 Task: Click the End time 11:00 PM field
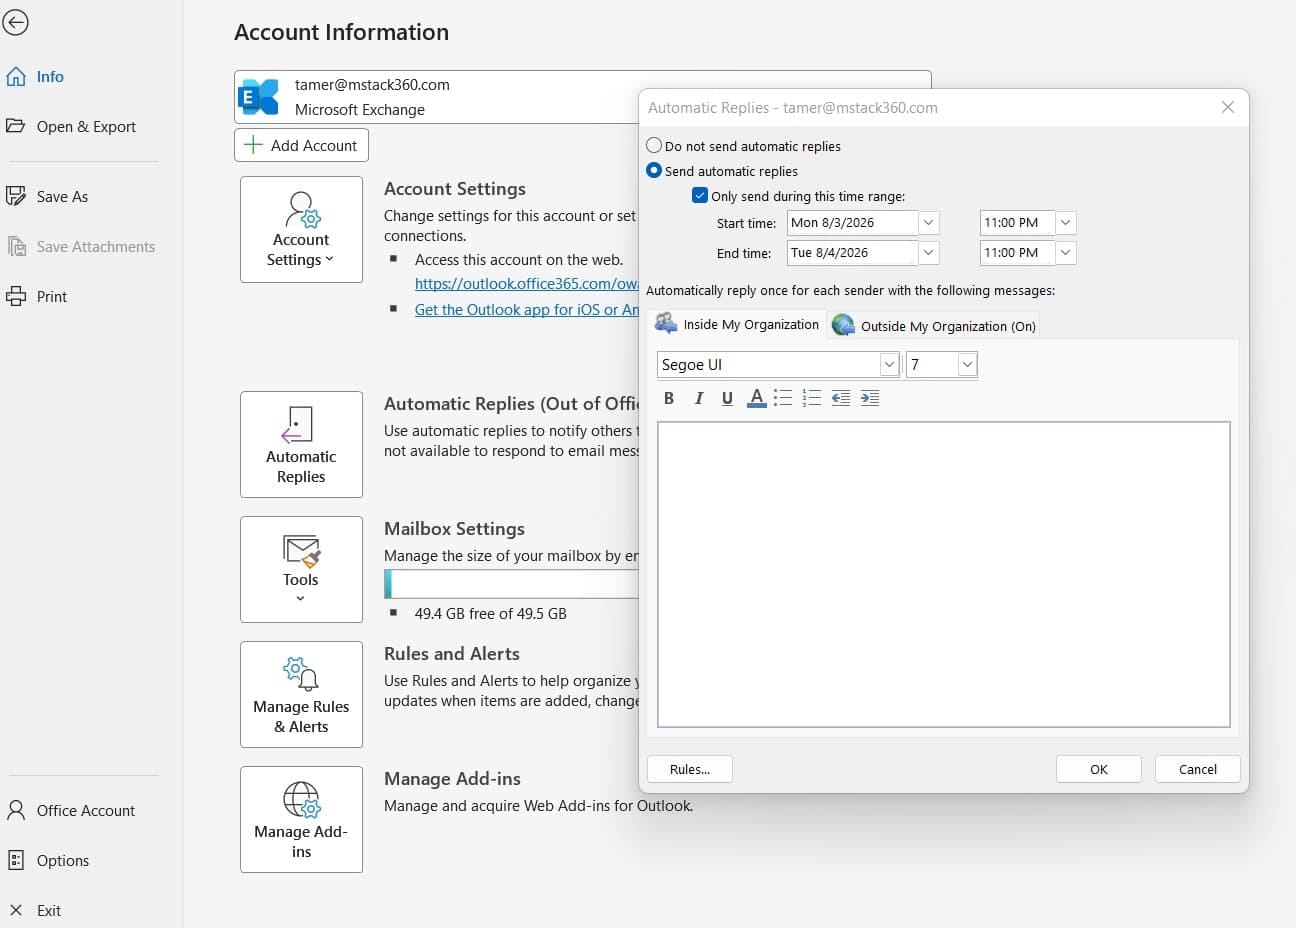pyautogui.click(x=1017, y=253)
